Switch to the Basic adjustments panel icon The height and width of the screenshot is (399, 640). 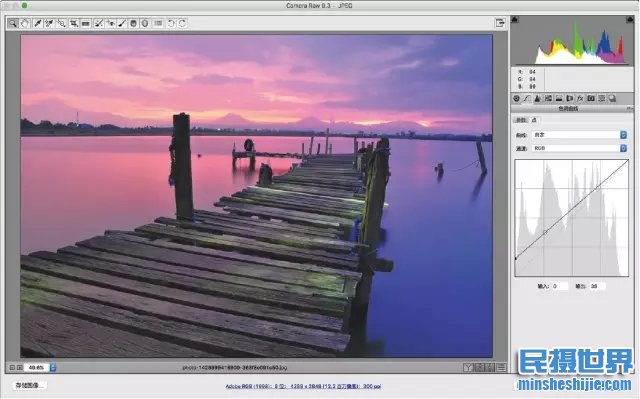pos(516,98)
